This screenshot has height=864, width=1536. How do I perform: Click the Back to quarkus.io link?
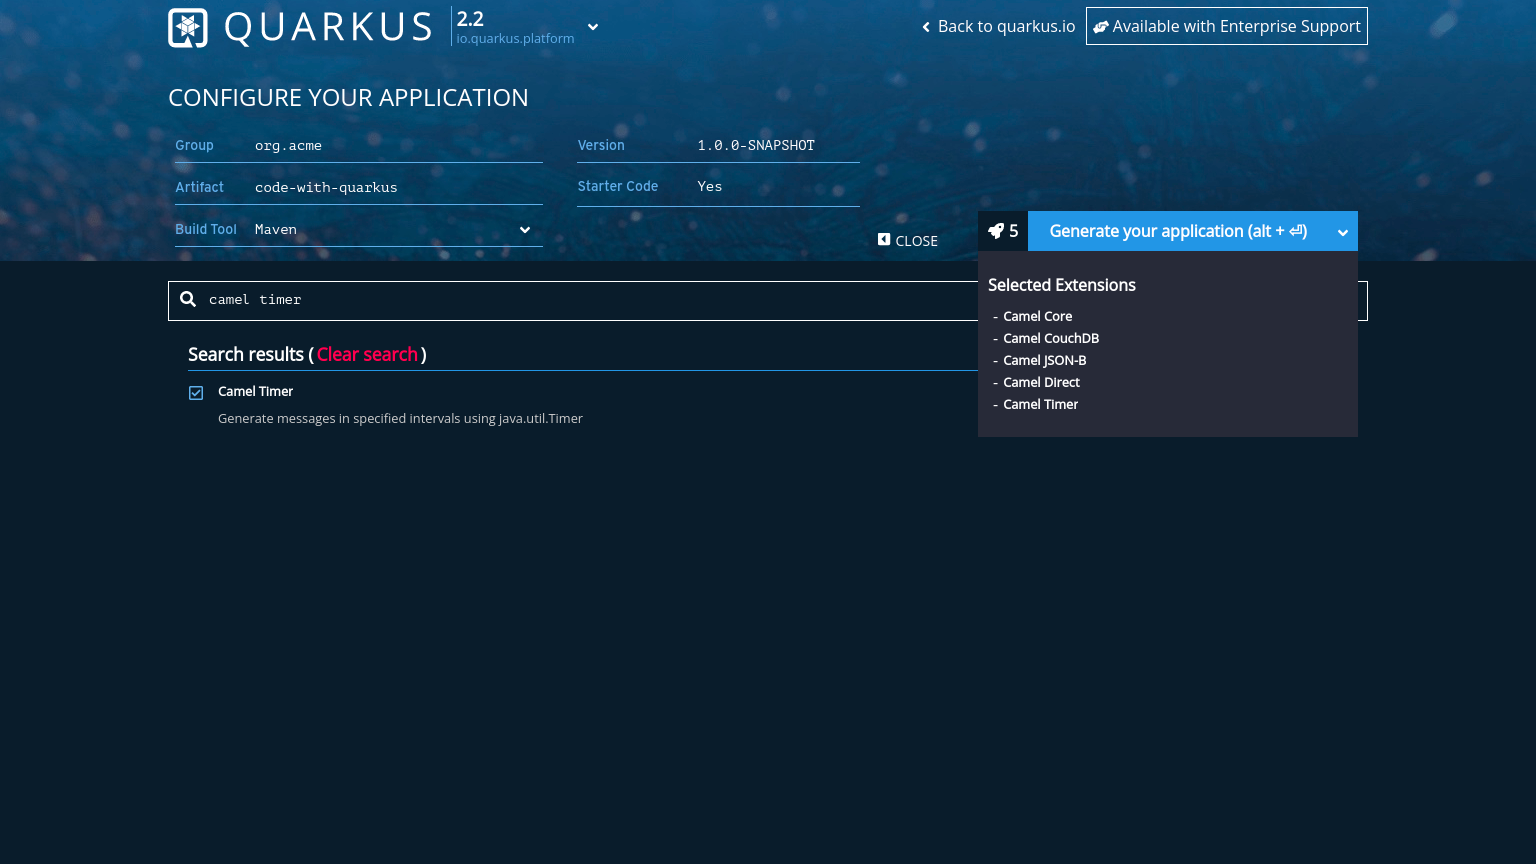click(x=1006, y=26)
